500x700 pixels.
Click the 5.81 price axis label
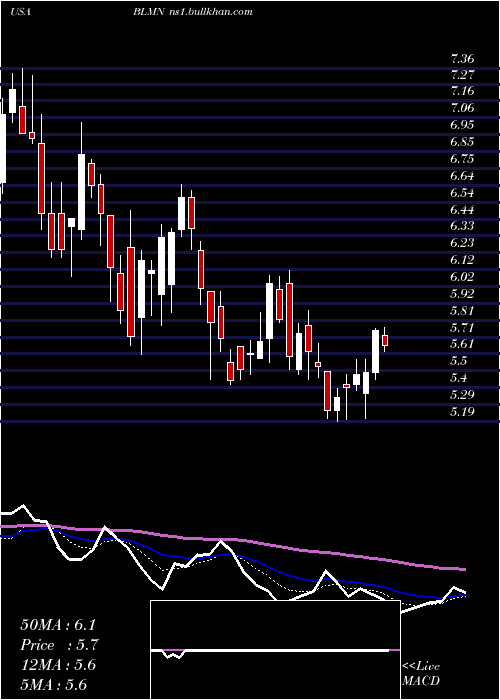(x=462, y=310)
